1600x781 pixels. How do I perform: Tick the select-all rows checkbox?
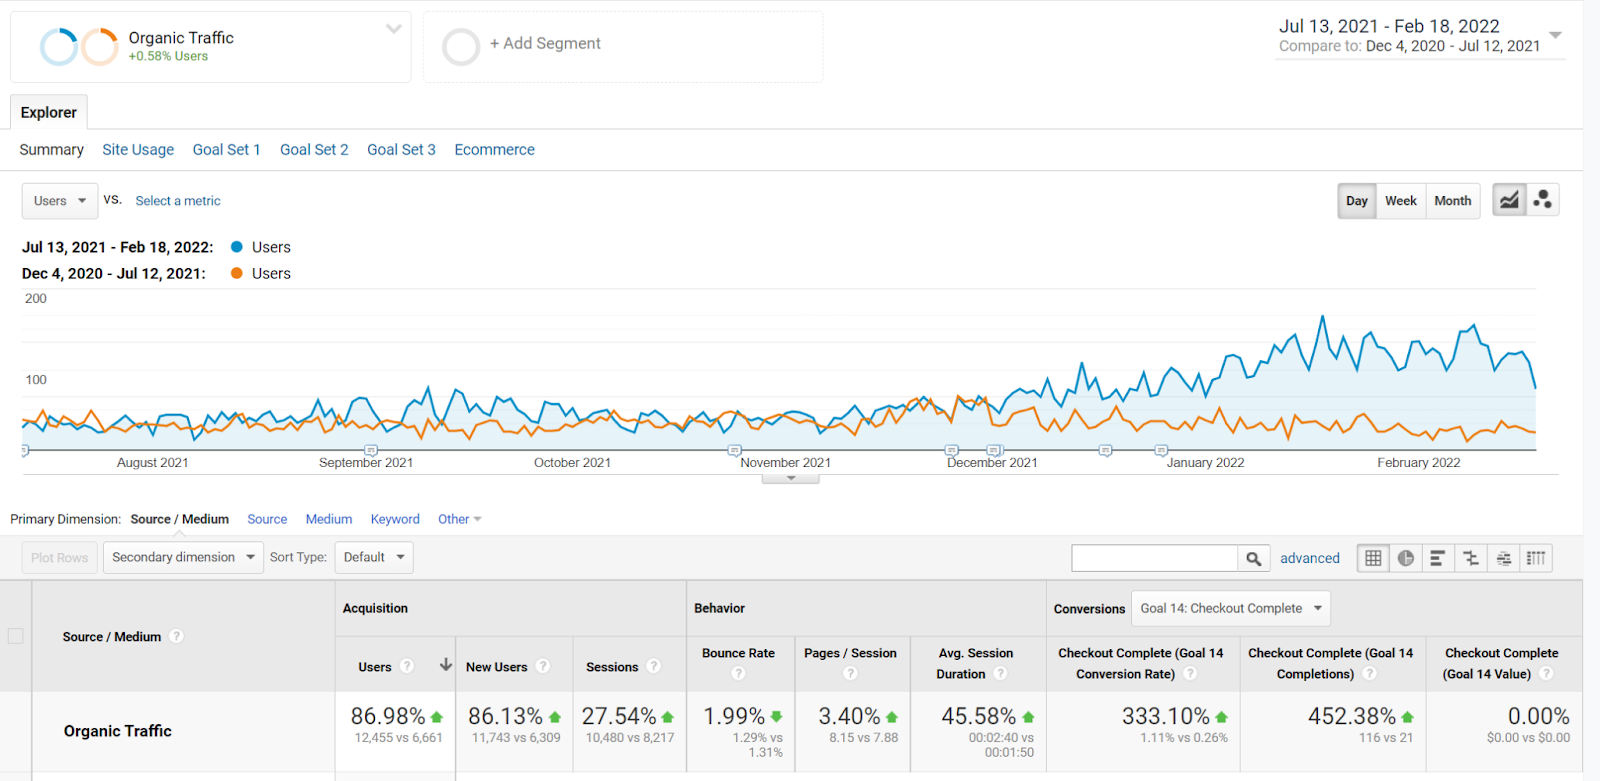tap(16, 636)
